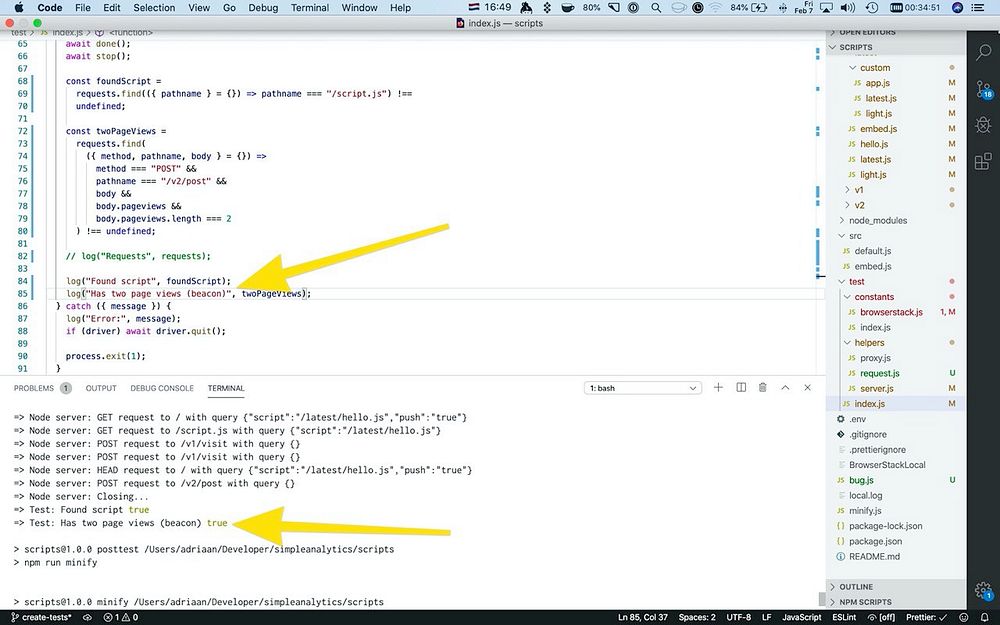Click the volume icon in menu bar

[848, 8]
